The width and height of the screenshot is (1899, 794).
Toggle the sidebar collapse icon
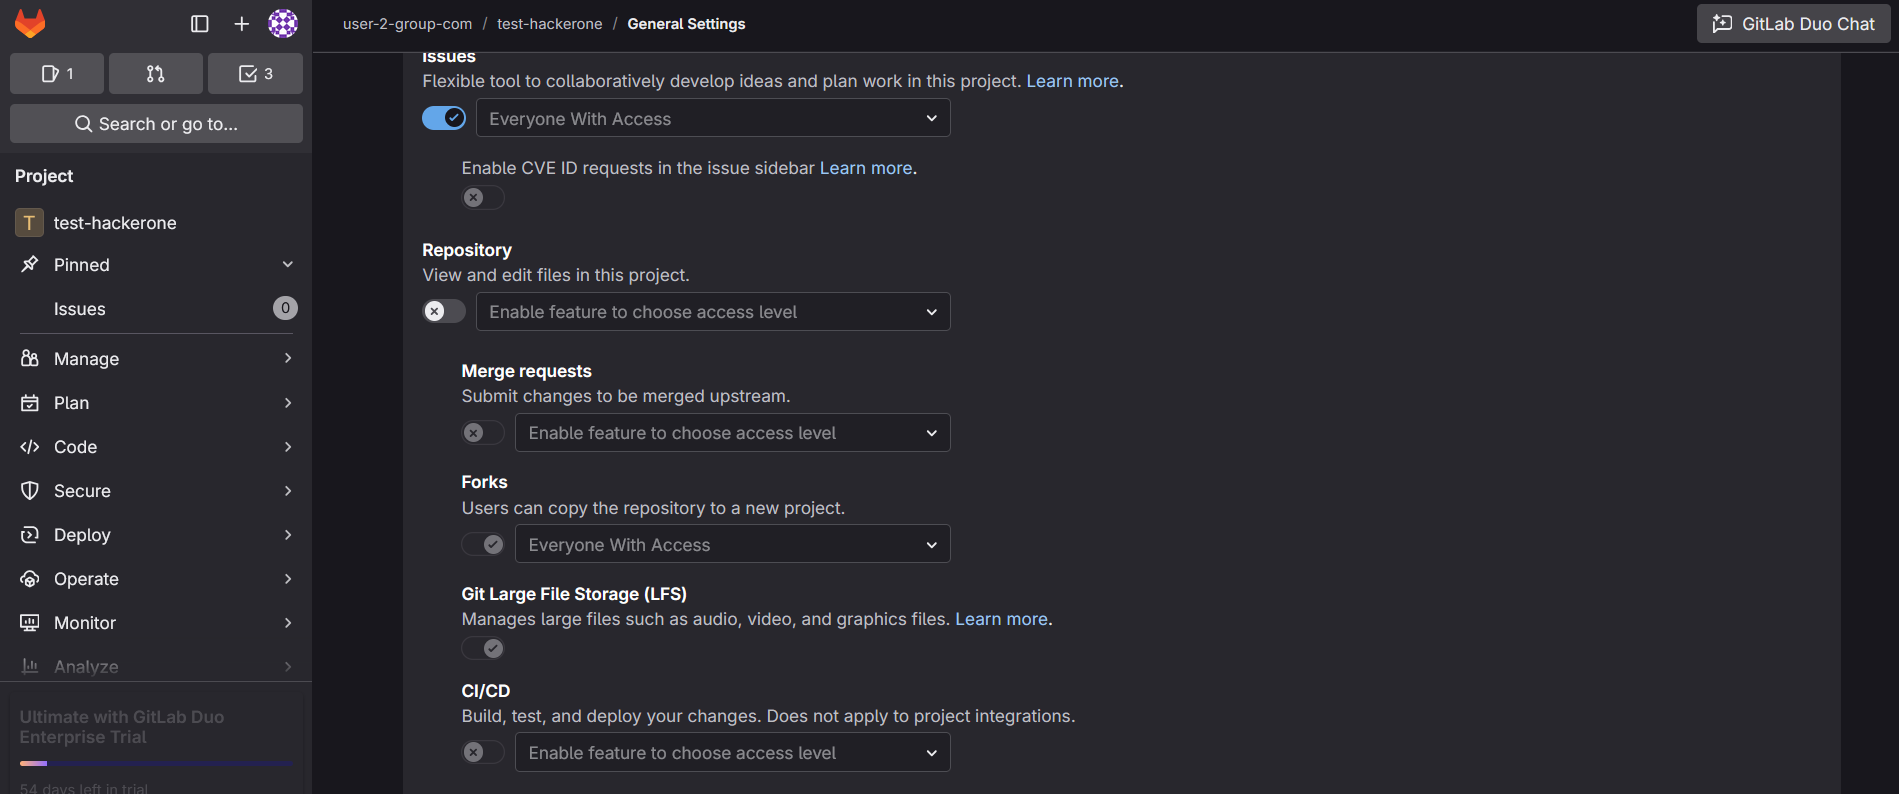tap(200, 24)
